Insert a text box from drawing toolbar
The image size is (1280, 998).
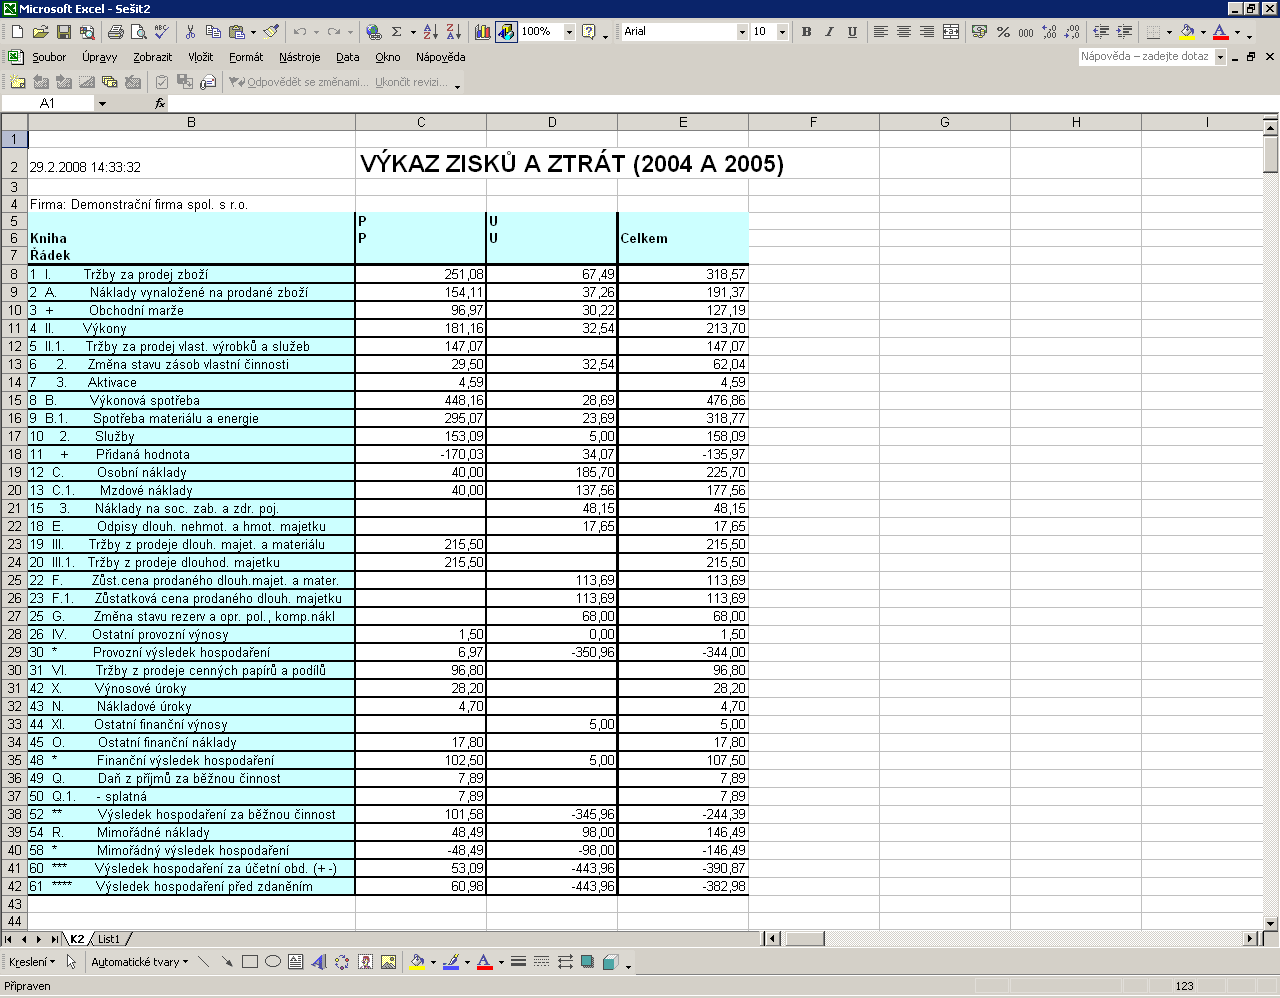296,962
